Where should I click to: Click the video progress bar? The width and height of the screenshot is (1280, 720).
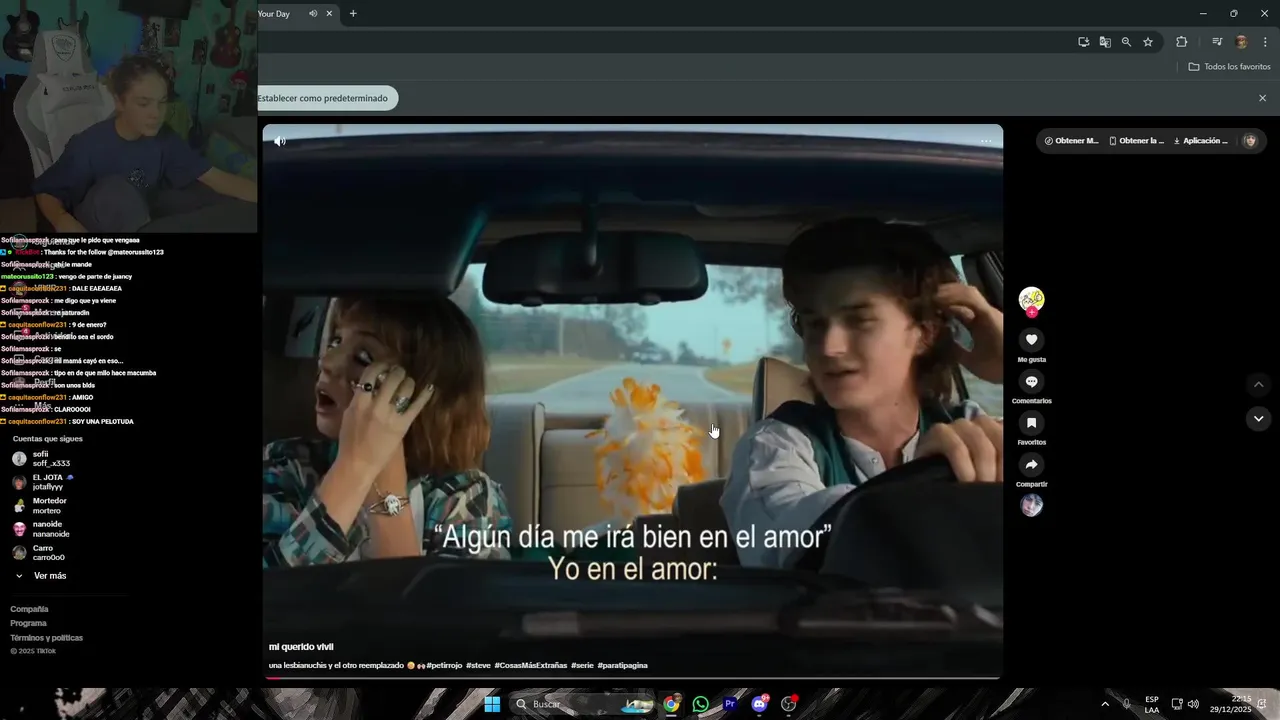pyautogui.click(x=632, y=678)
